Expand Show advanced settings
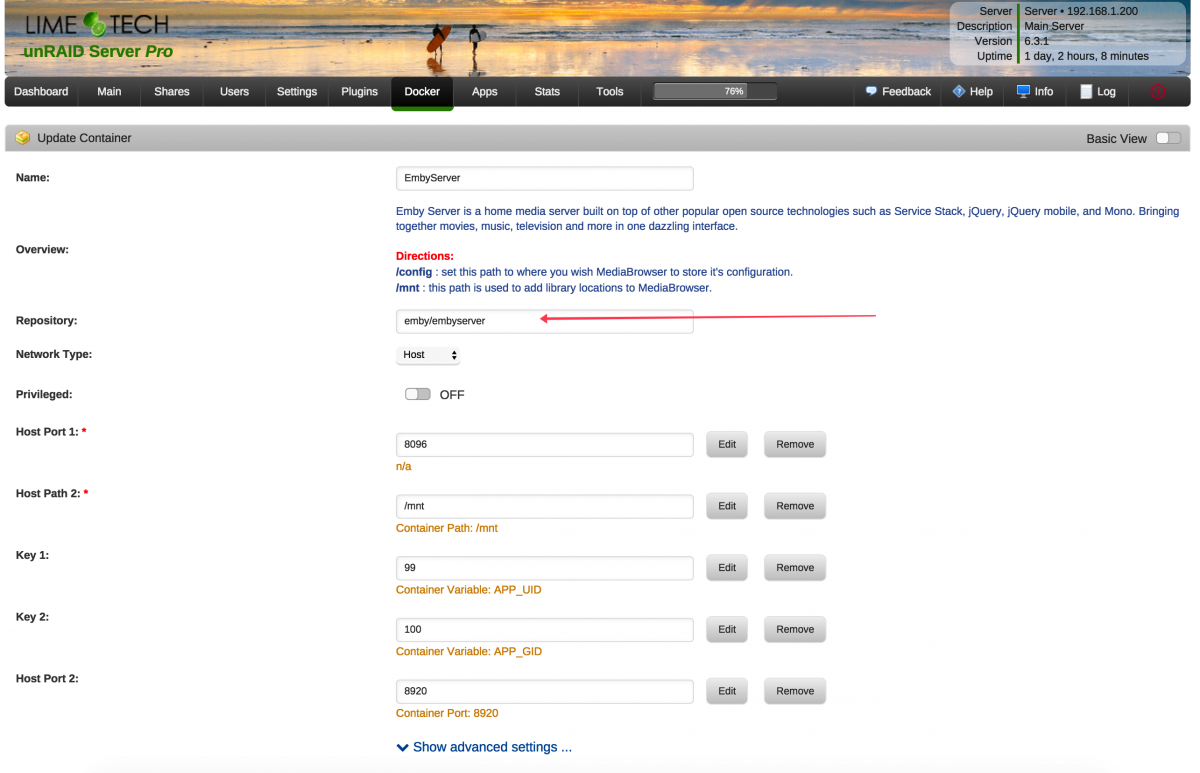The height and width of the screenshot is (773, 1200). click(484, 747)
